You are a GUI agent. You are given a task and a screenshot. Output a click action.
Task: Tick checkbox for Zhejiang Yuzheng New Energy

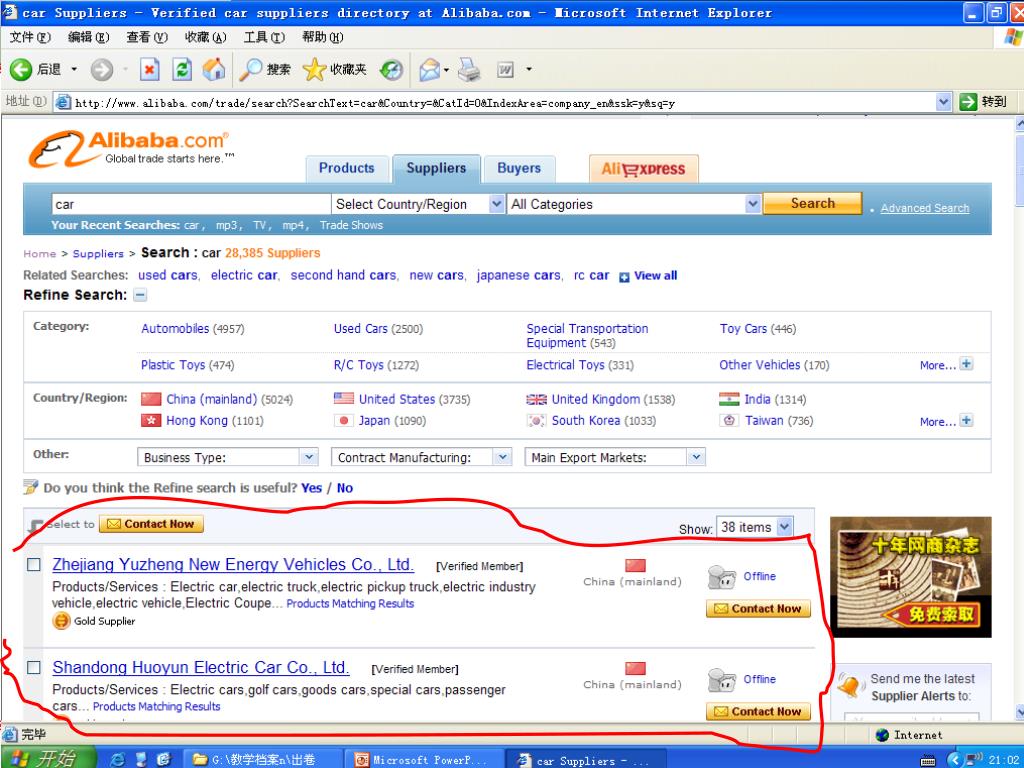coord(33,565)
